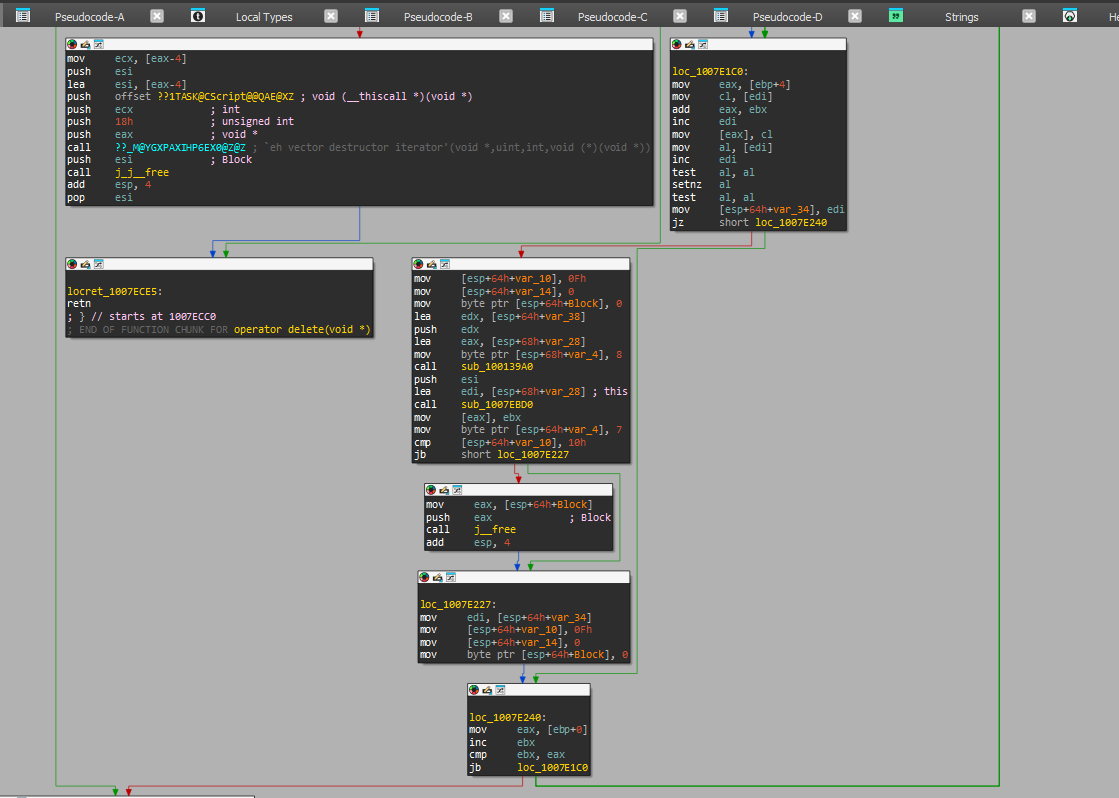
Task: Click the '??_M@YGXPAXIHP6EX0@Z@Z' call symbol
Action: 181,148
